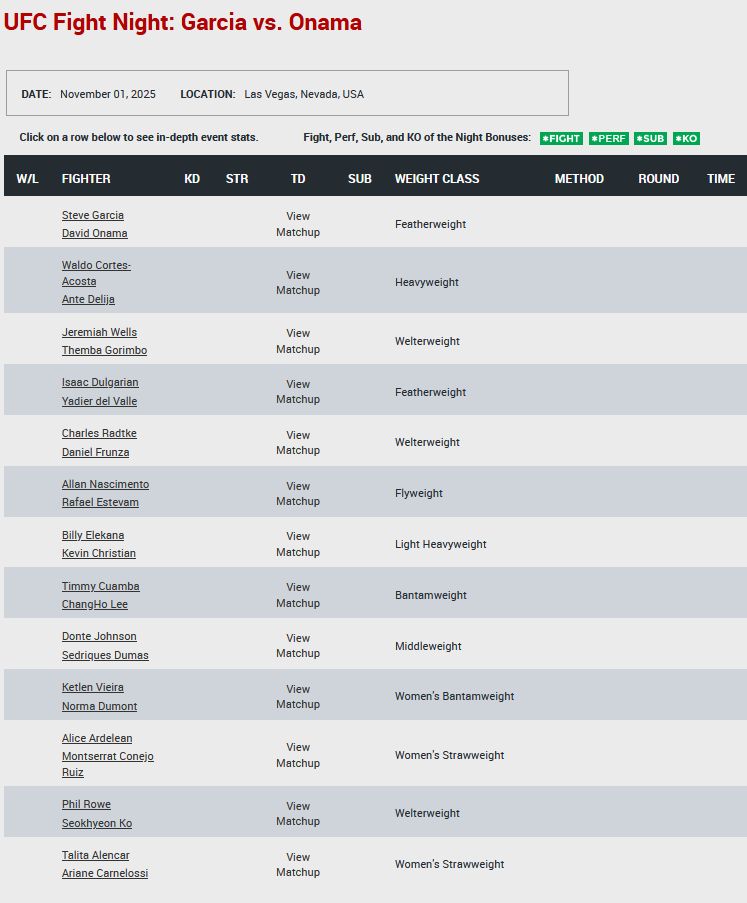The width and height of the screenshot is (747, 903).
Task: Click the TIME column header
Action: tap(721, 179)
